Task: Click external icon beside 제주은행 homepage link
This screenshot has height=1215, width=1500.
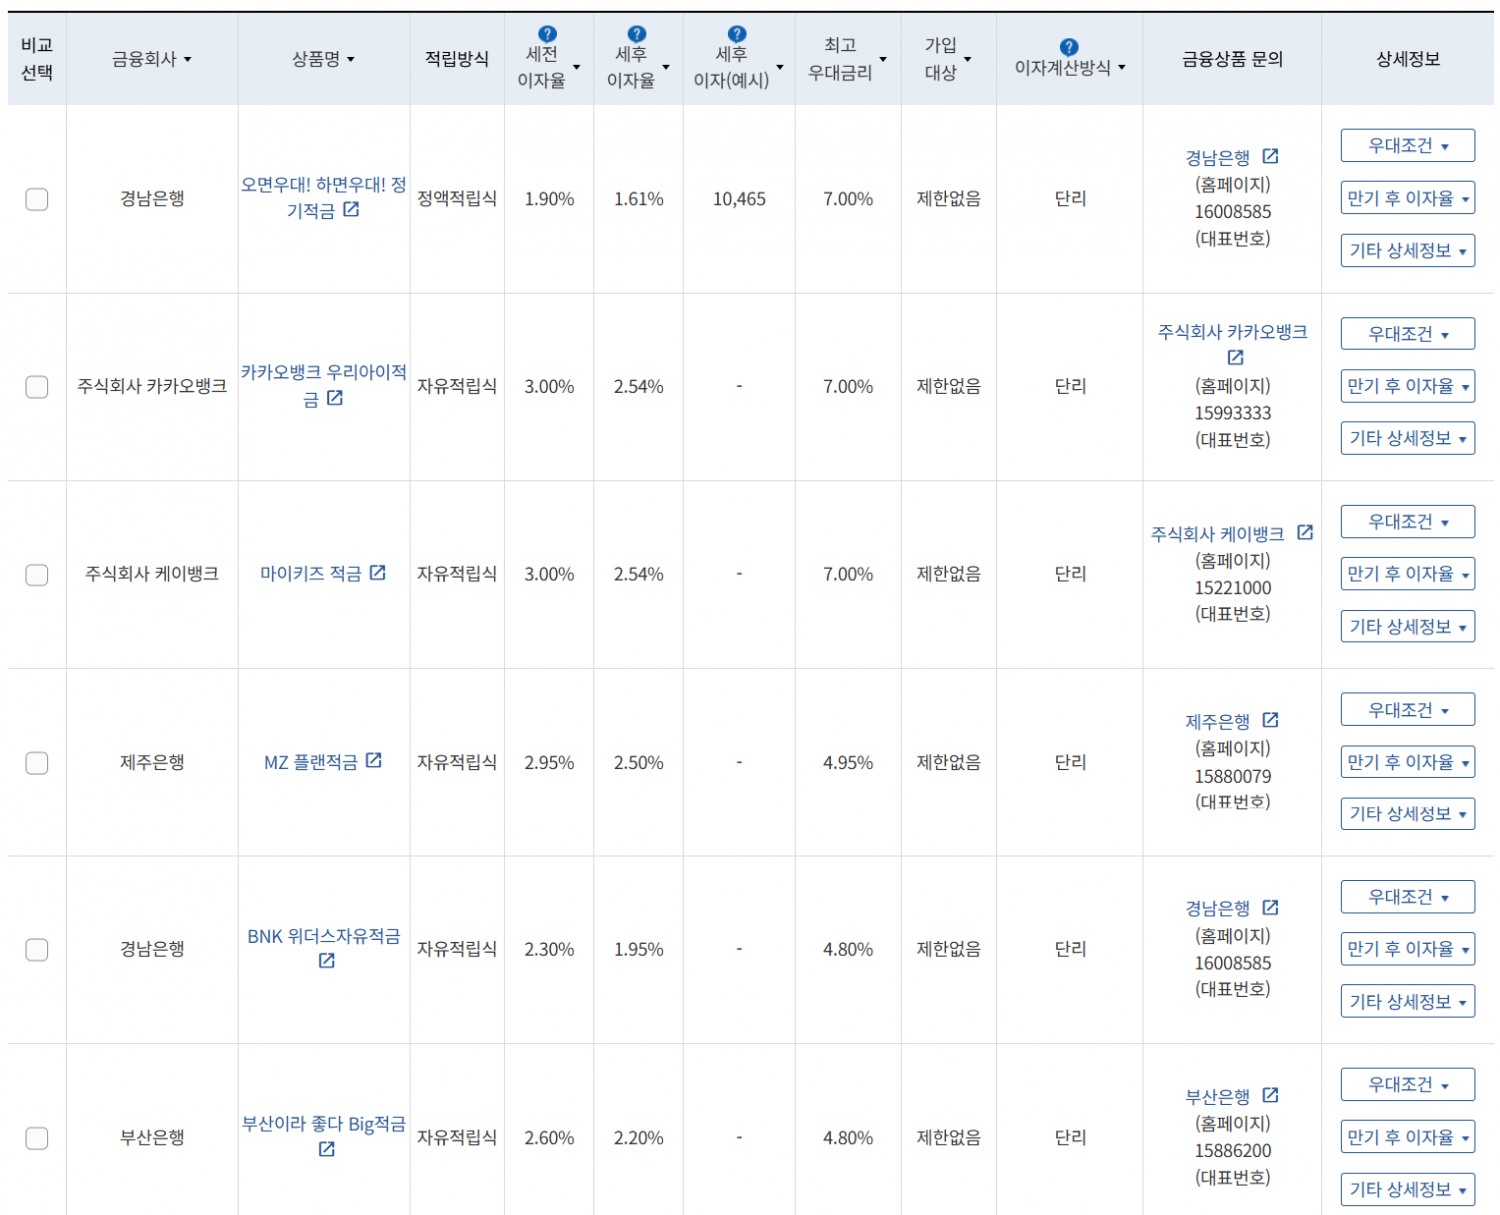Action: [1270, 721]
